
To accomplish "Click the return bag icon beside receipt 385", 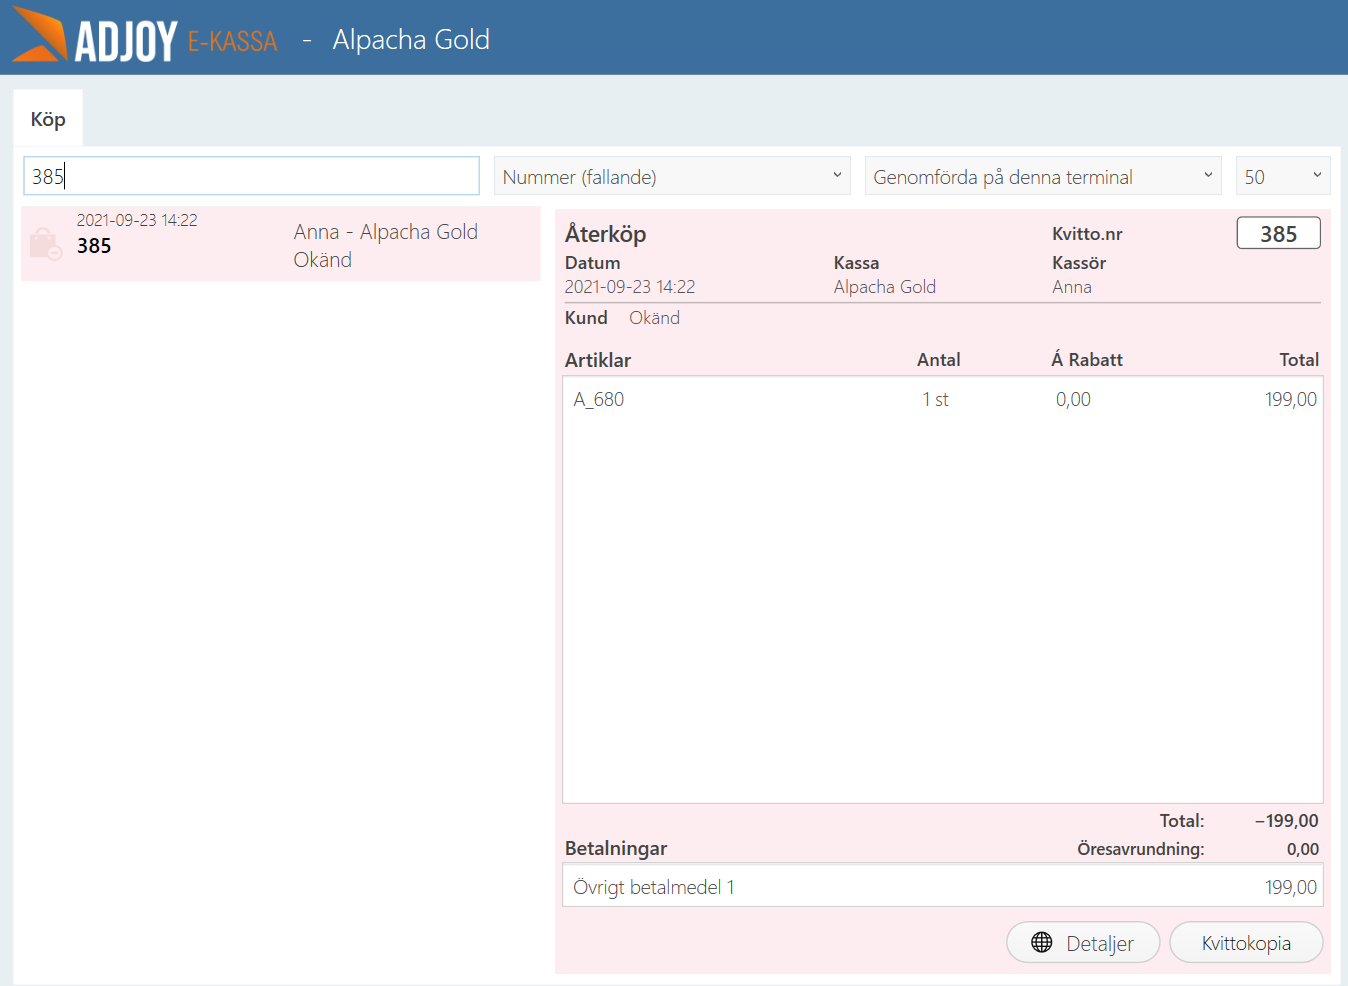I will tap(46, 244).
